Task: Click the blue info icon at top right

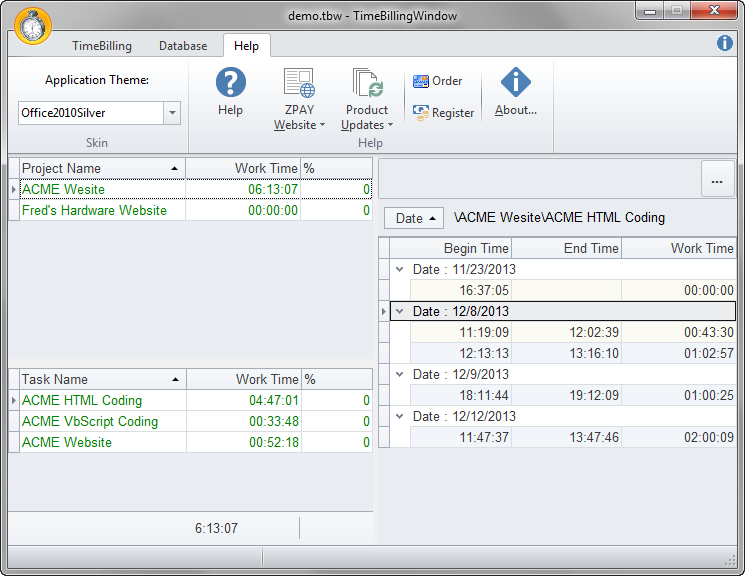Action: click(725, 43)
